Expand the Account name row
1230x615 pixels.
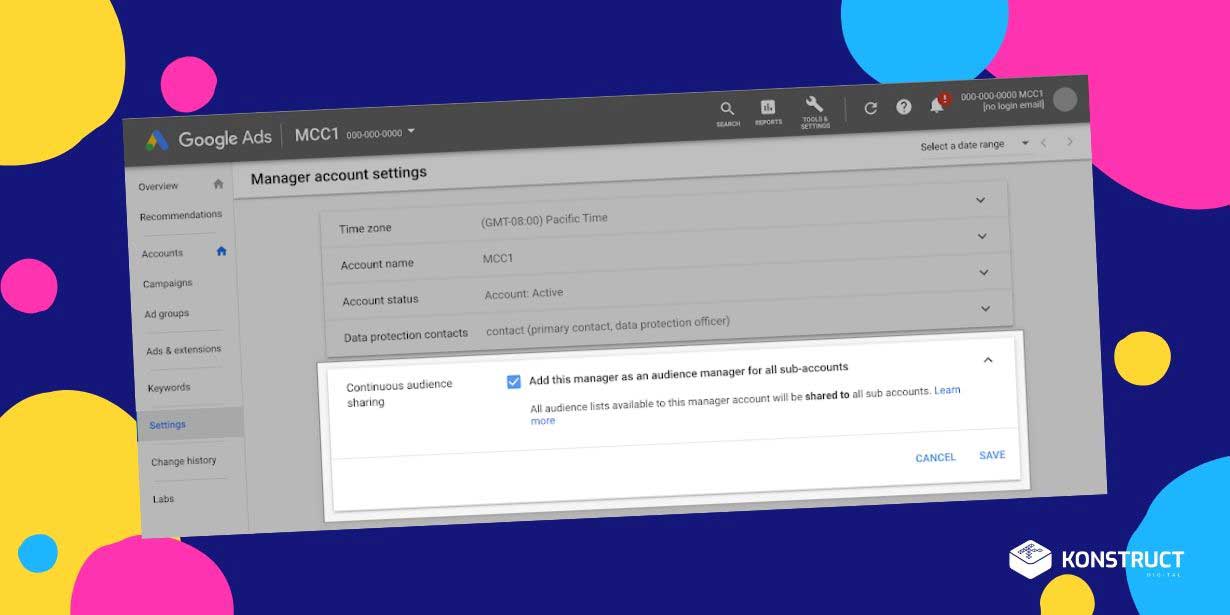[982, 236]
